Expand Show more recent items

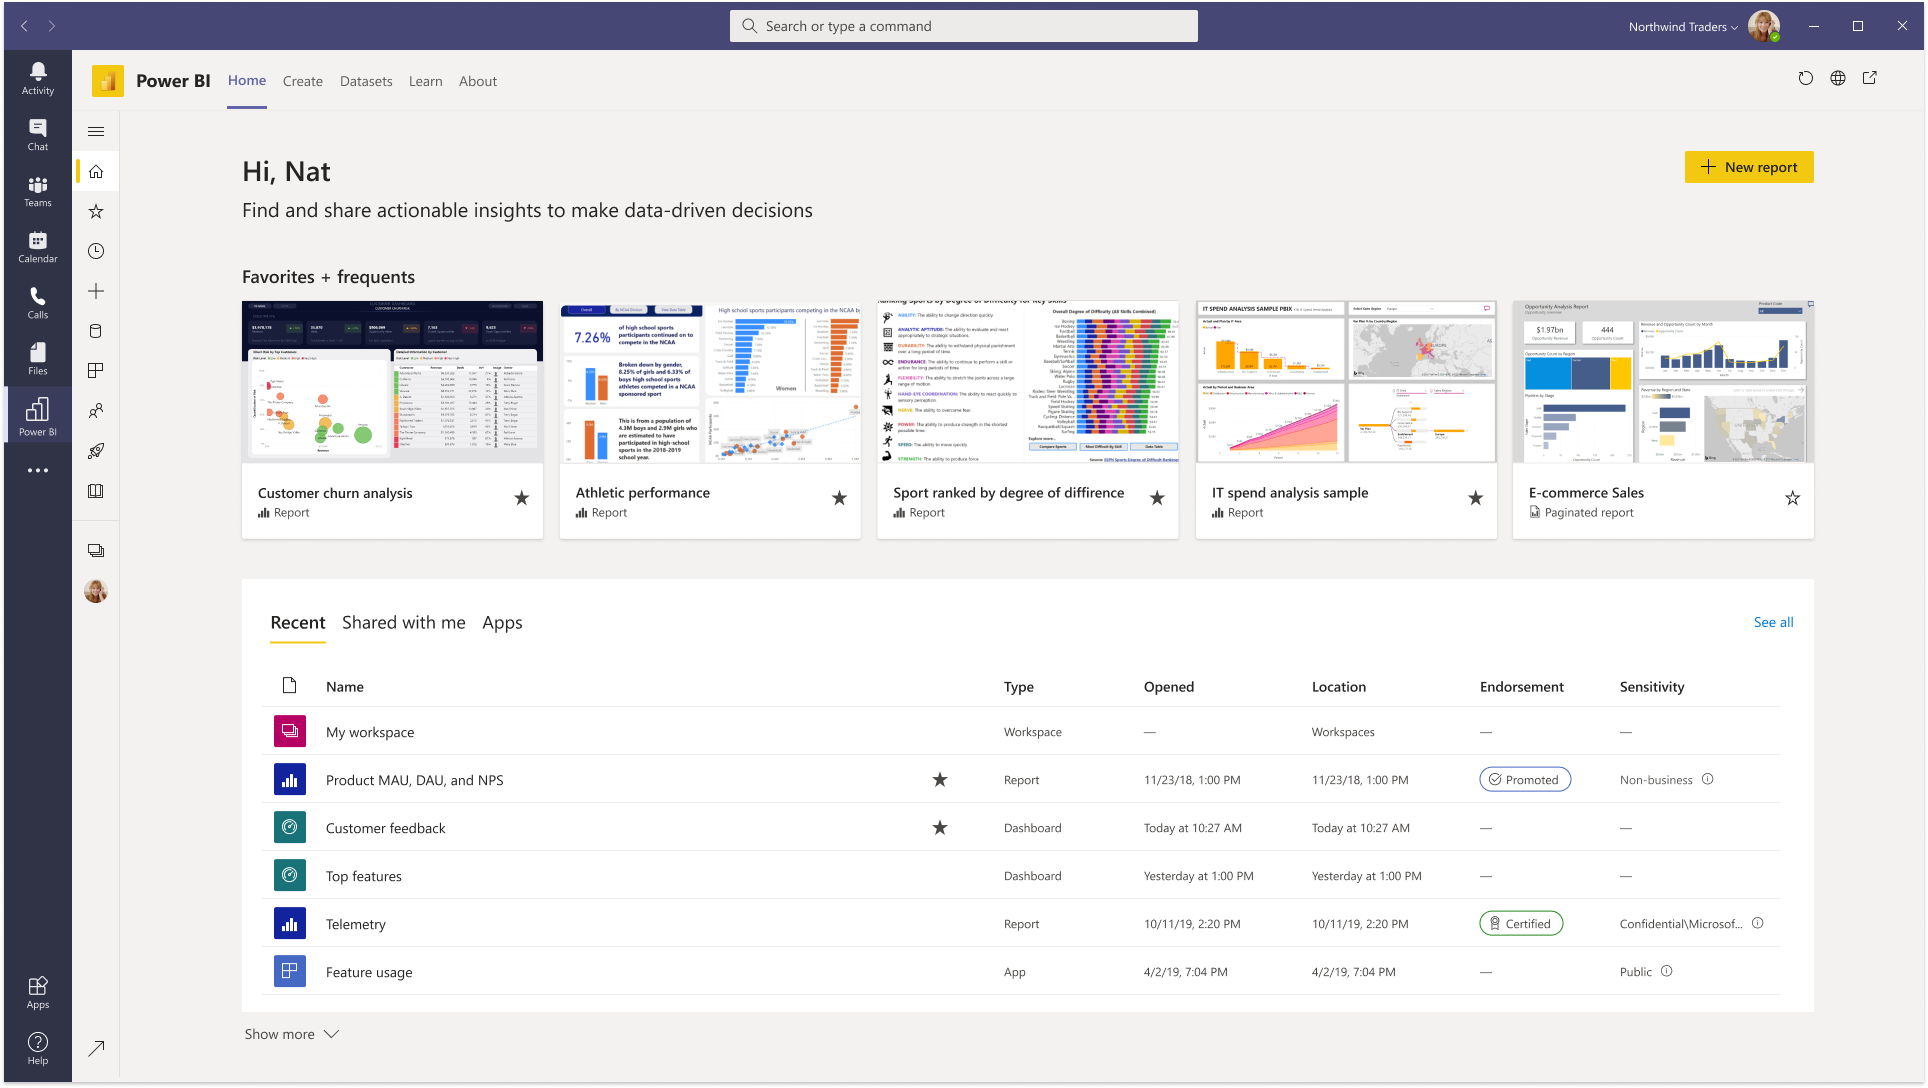coord(289,1034)
